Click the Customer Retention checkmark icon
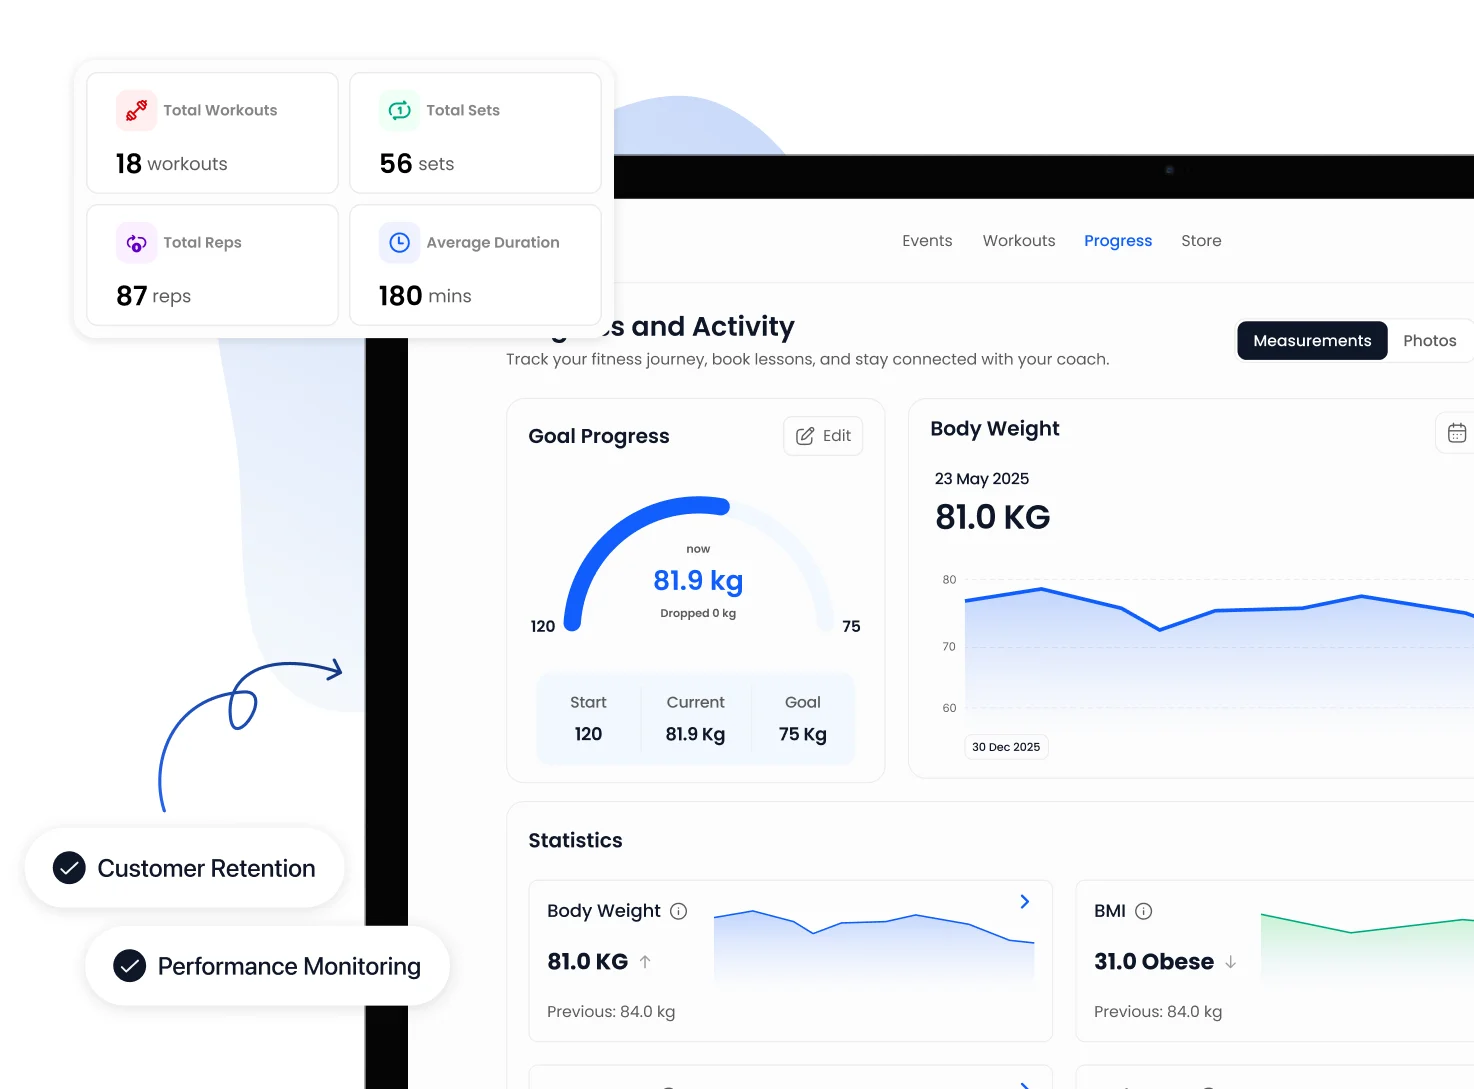Viewport: 1474px width, 1089px height. tap(69, 868)
